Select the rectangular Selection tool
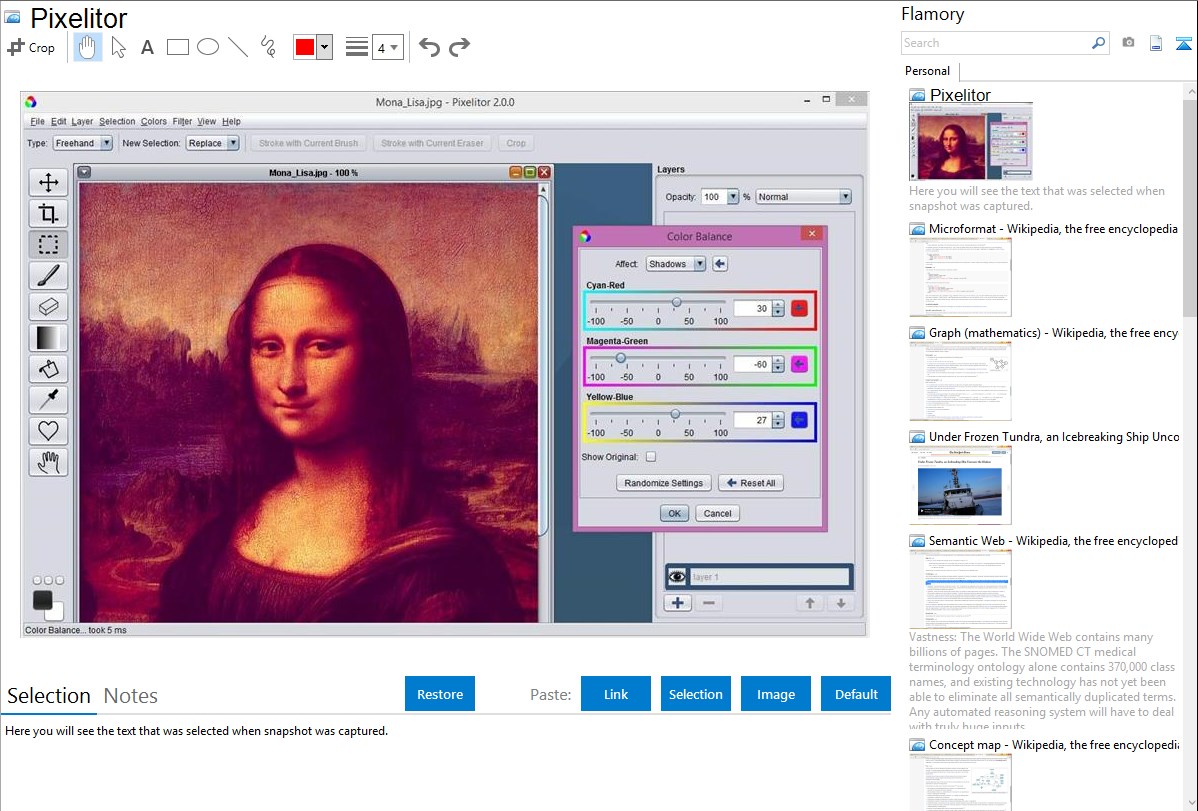Viewport: 1198px width, 811px height. (48, 245)
